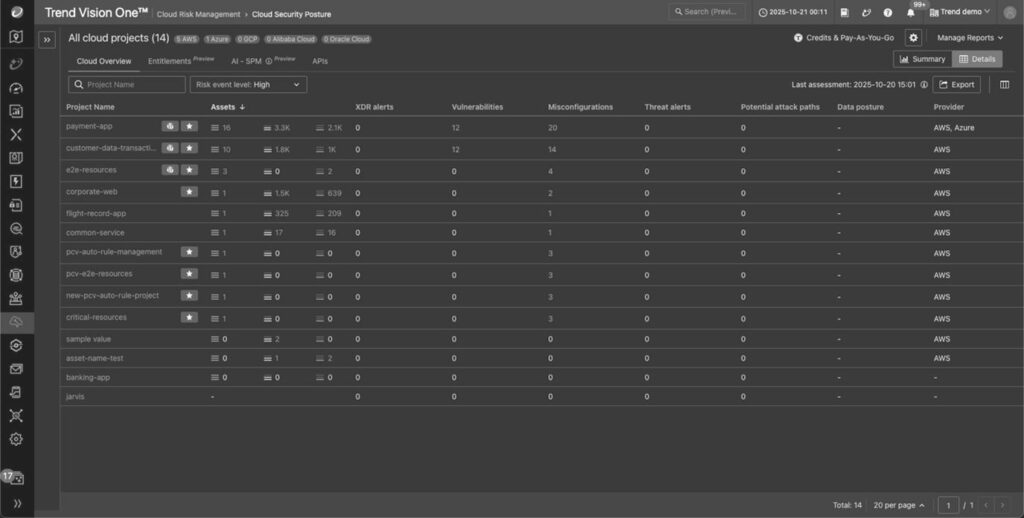Click the Project Name search field
Viewport: 1024px width, 518px height.
[127, 84]
